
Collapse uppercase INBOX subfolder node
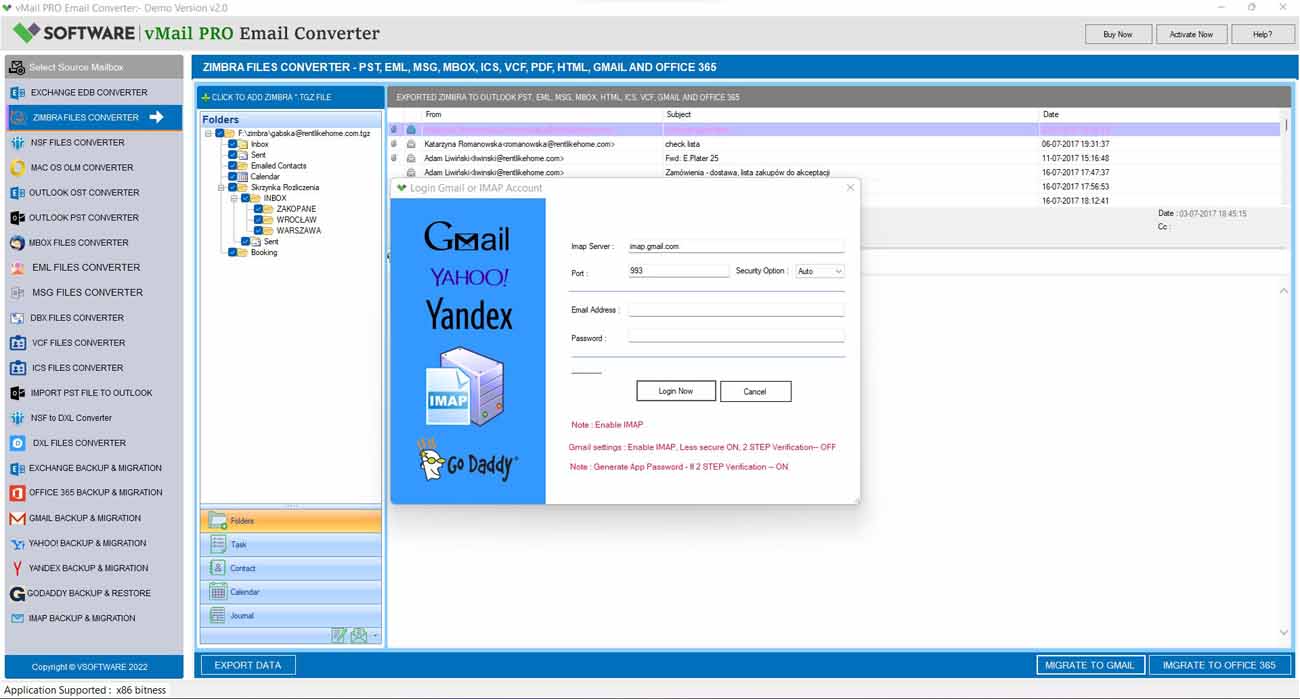[x=234, y=198]
